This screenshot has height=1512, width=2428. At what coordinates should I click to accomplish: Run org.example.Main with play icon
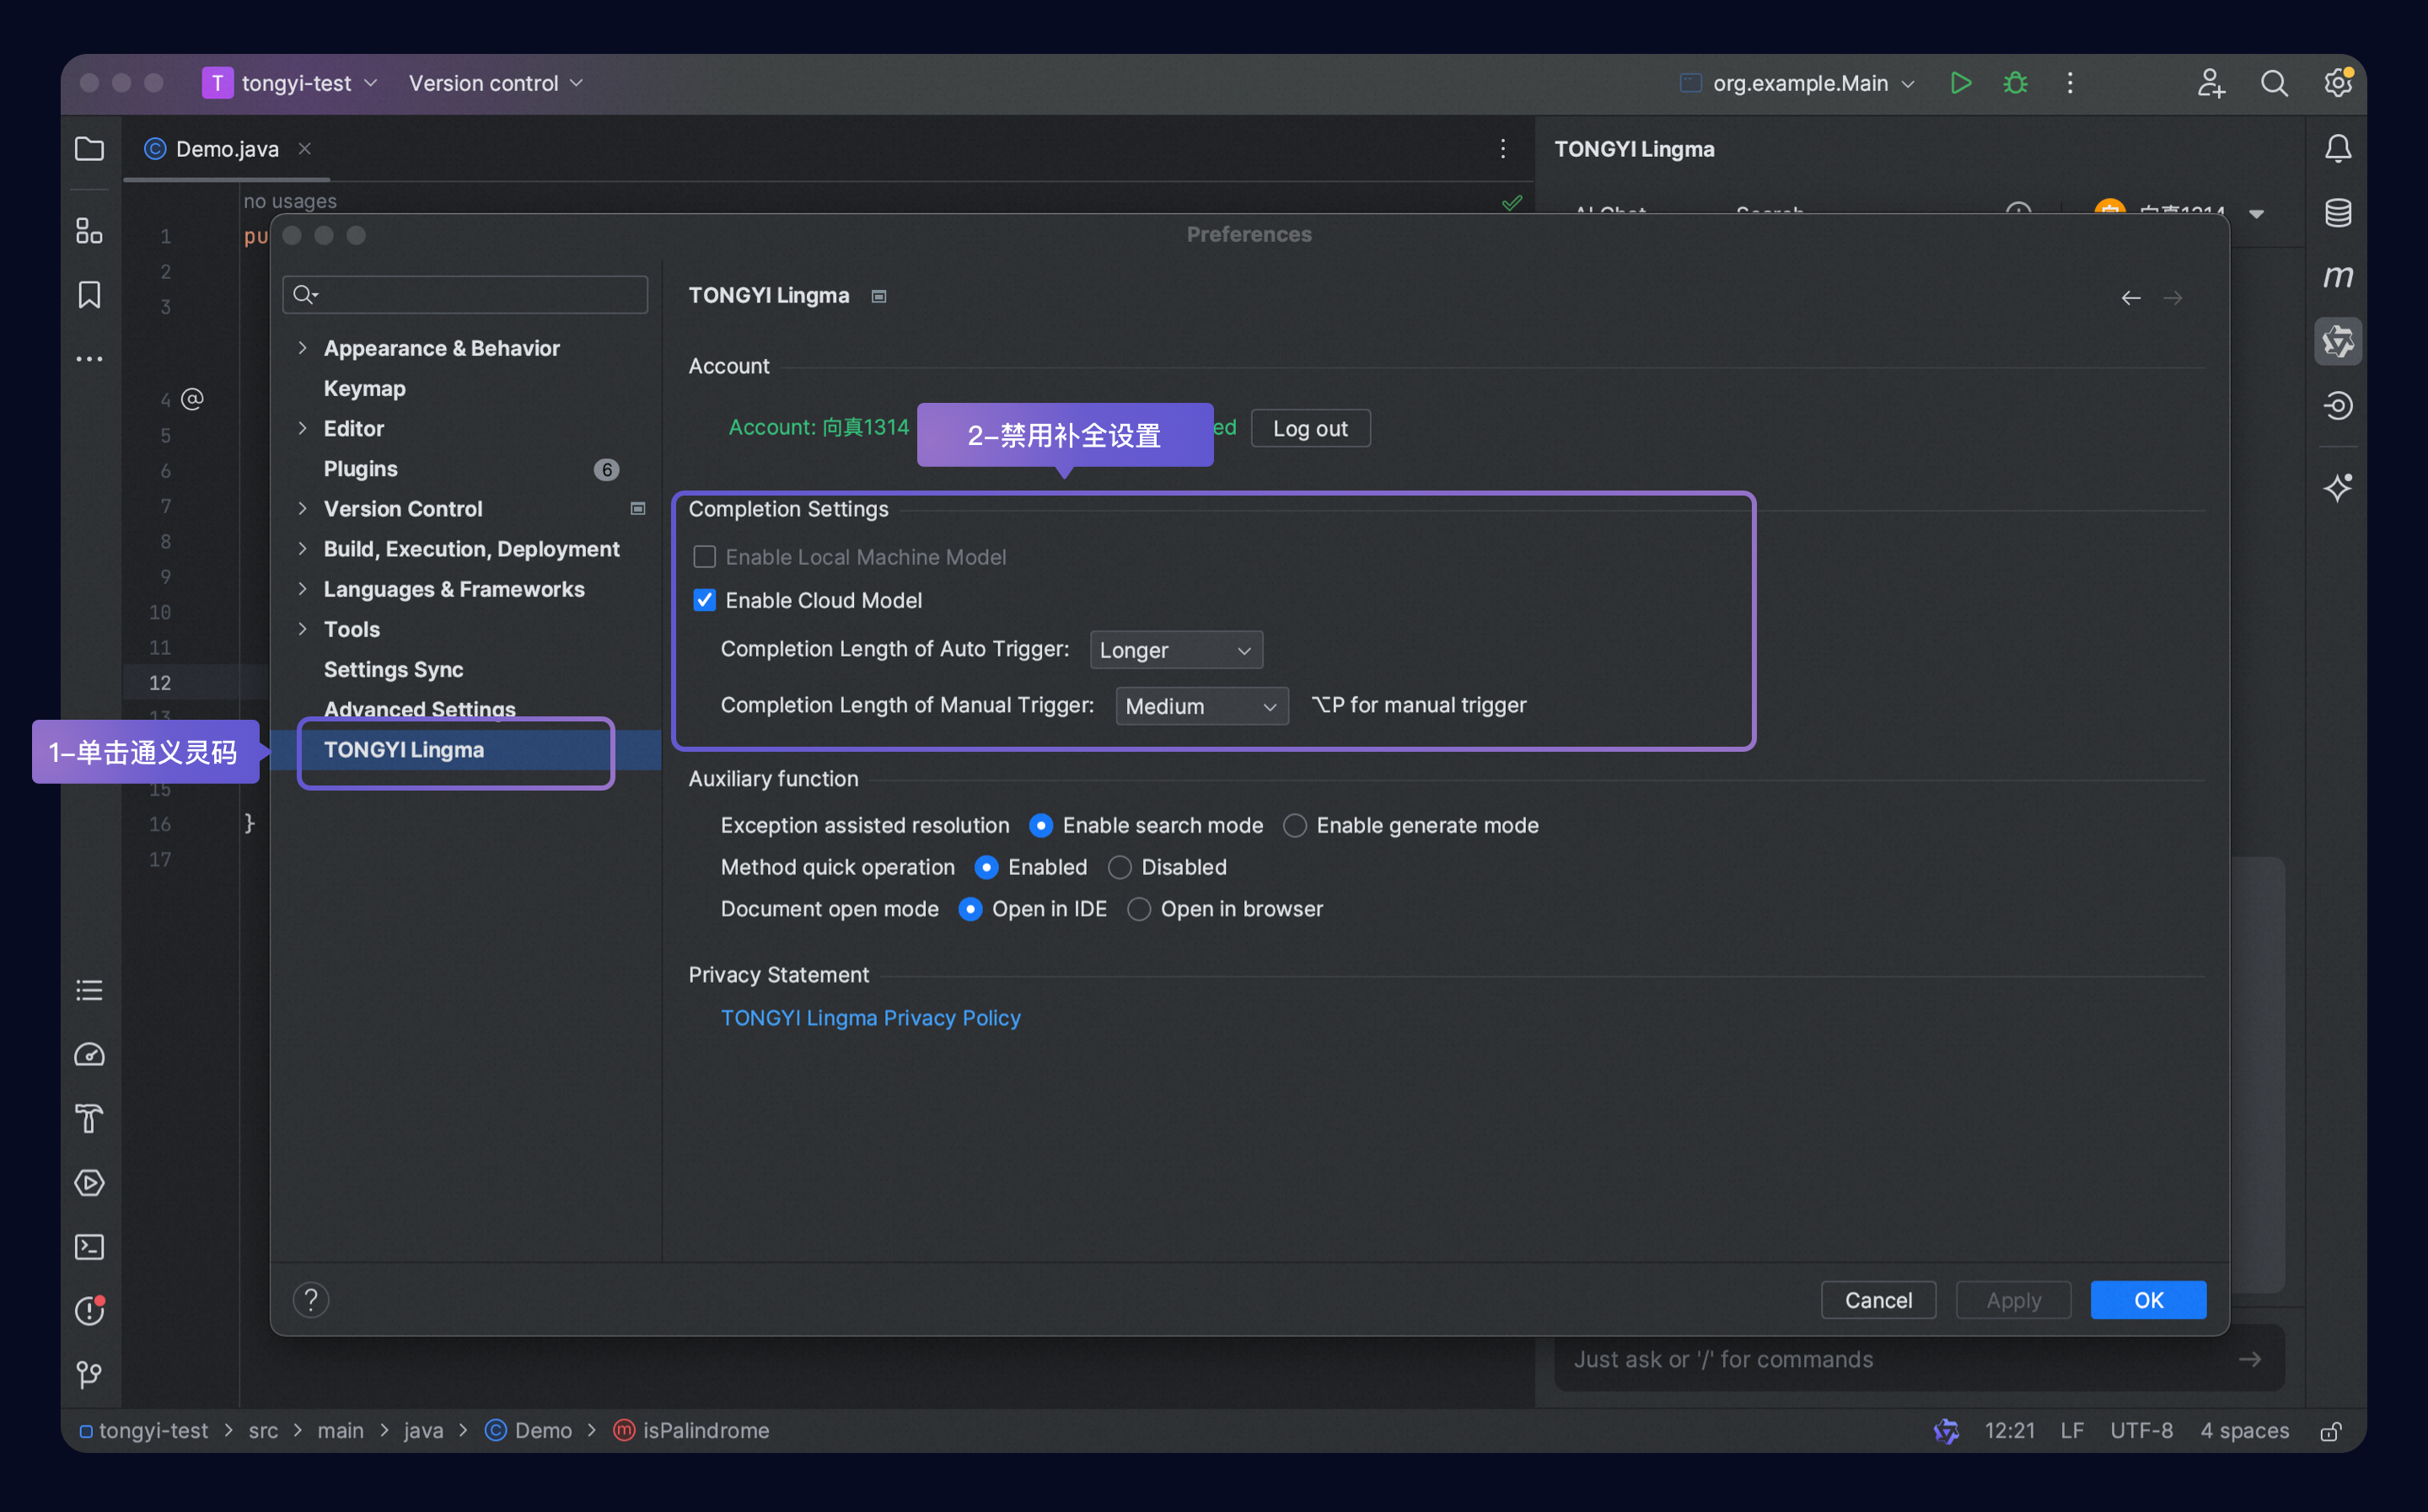coord(1960,83)
